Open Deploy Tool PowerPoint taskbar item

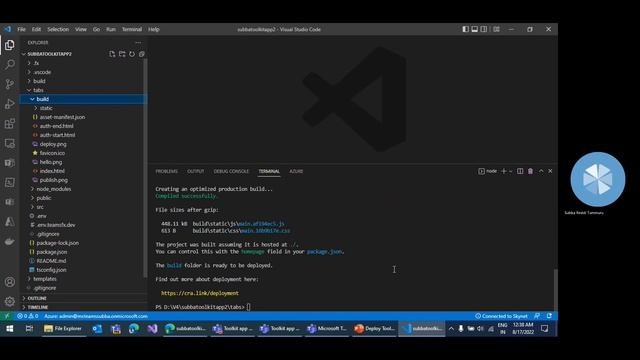(375, 329)
